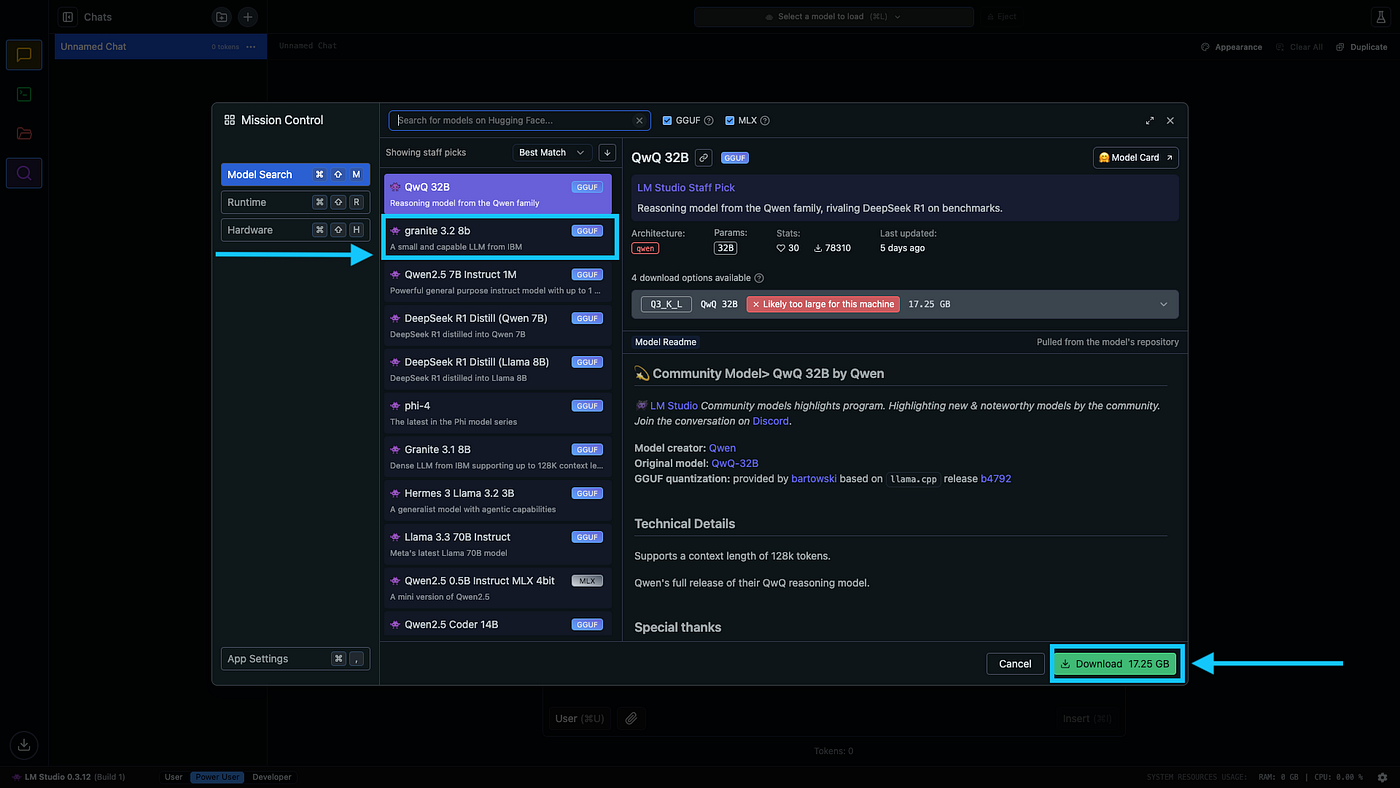Toggle the User (⌘U) message role button
The width and height of the screenshot is (1400, 788).
point(580,718)
